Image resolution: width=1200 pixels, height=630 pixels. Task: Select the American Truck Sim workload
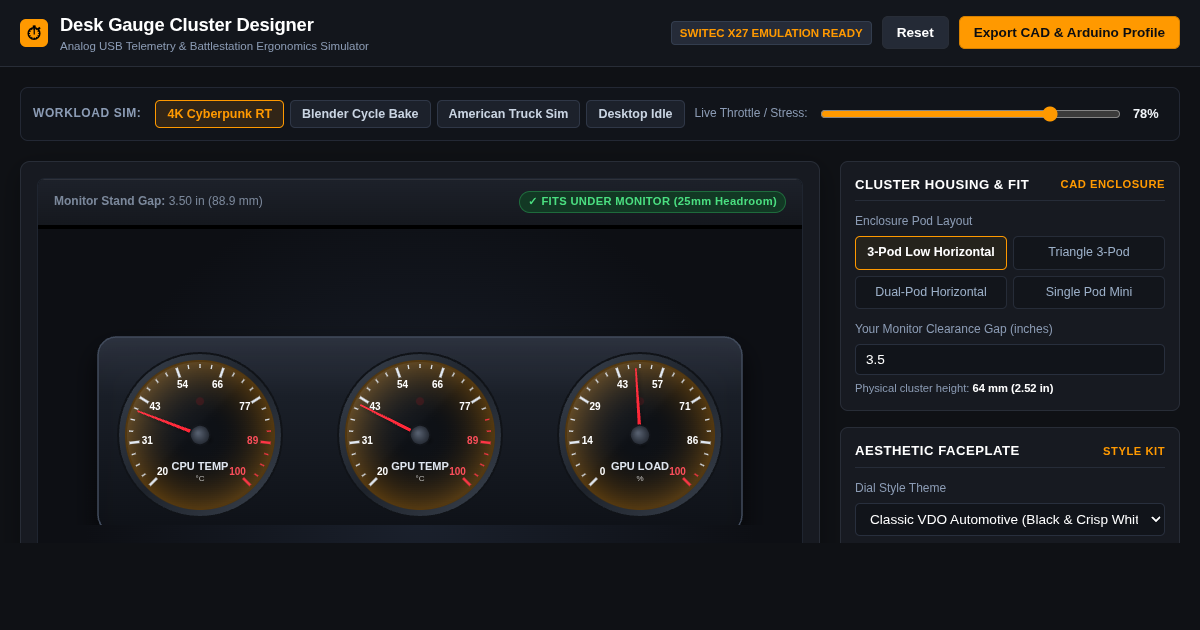pyautogui.click(x=508, y=114)
